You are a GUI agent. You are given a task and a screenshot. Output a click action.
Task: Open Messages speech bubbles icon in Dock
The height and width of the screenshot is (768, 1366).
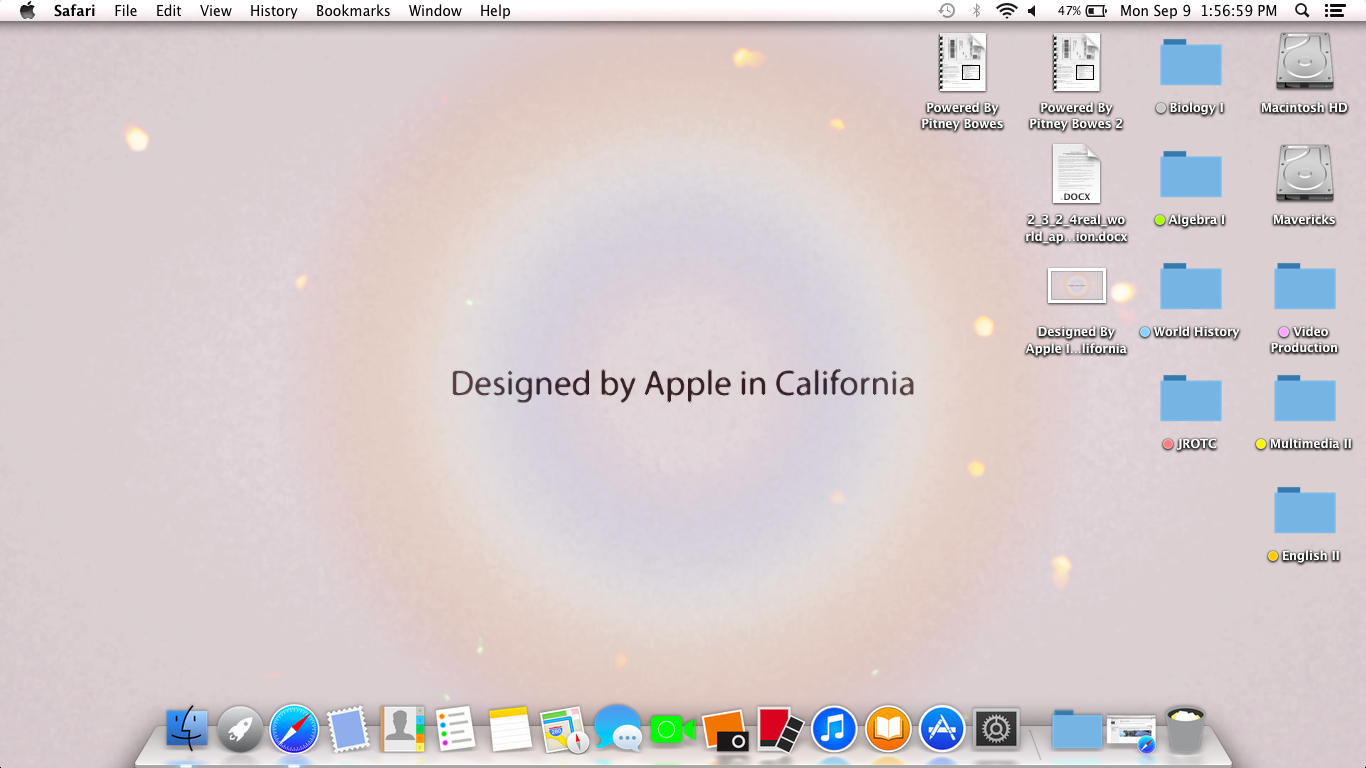pos(618,728)
